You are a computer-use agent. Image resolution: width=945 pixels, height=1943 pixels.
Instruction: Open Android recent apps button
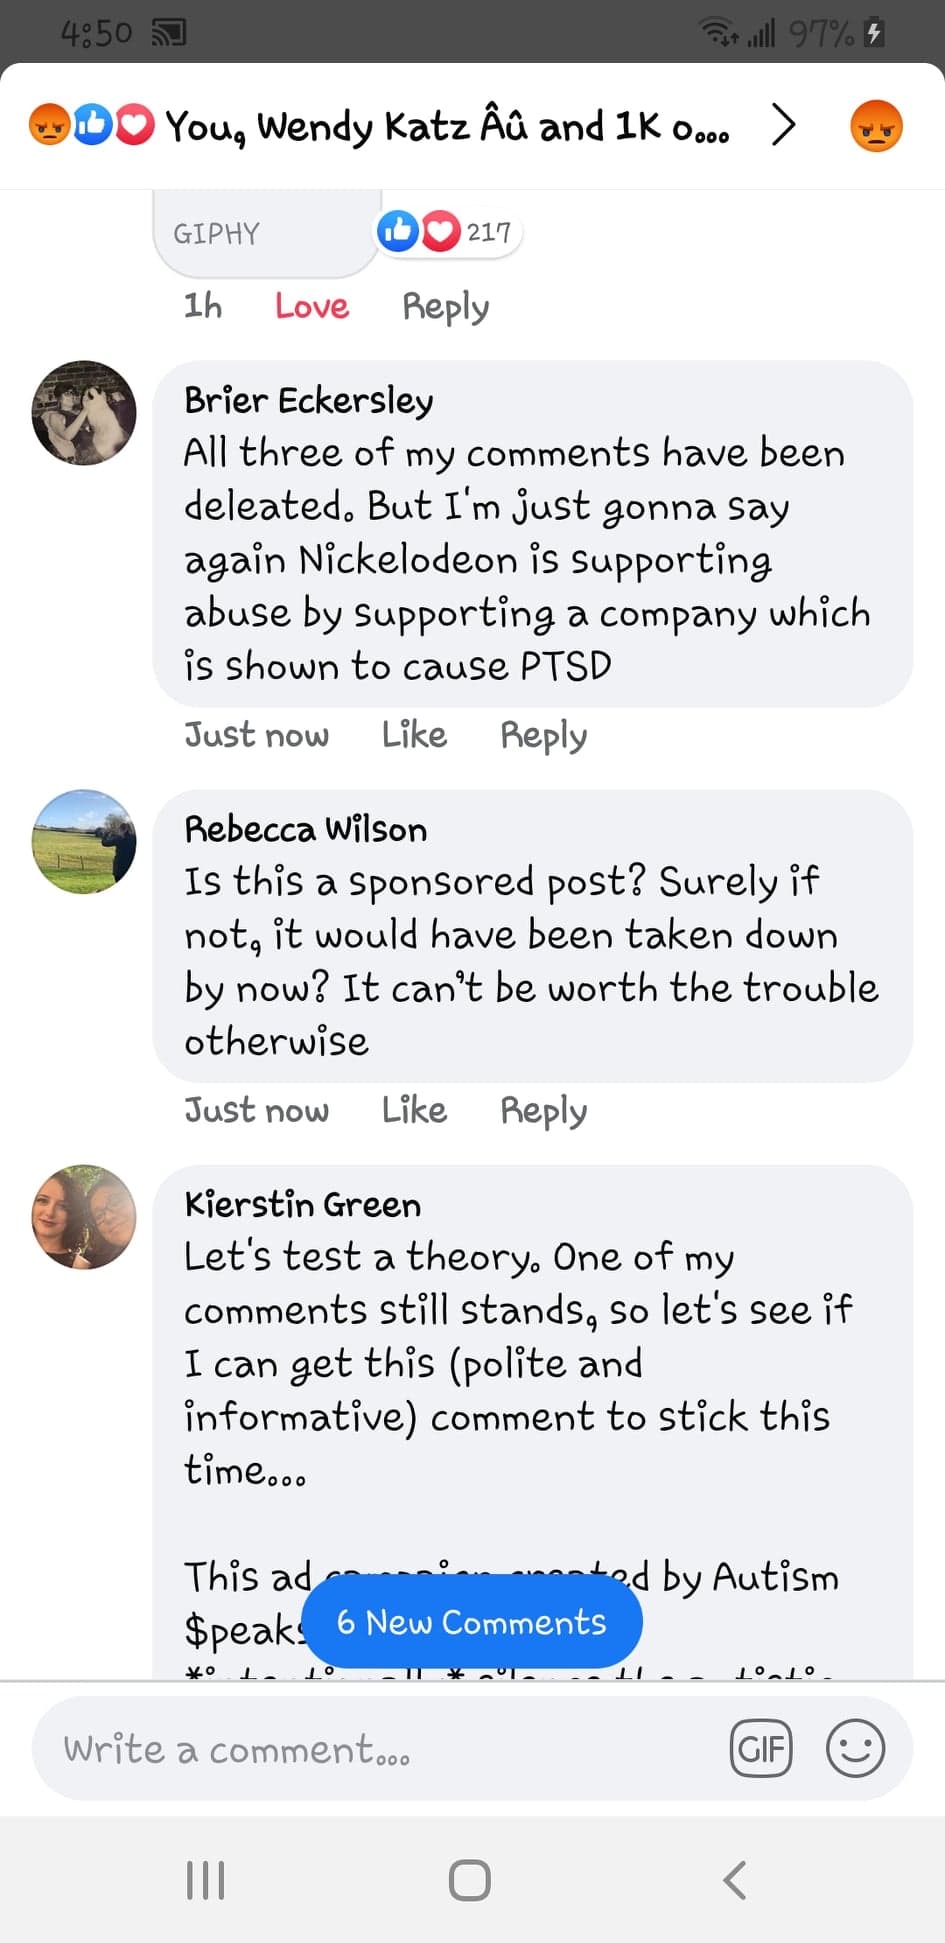point(206,1880)
